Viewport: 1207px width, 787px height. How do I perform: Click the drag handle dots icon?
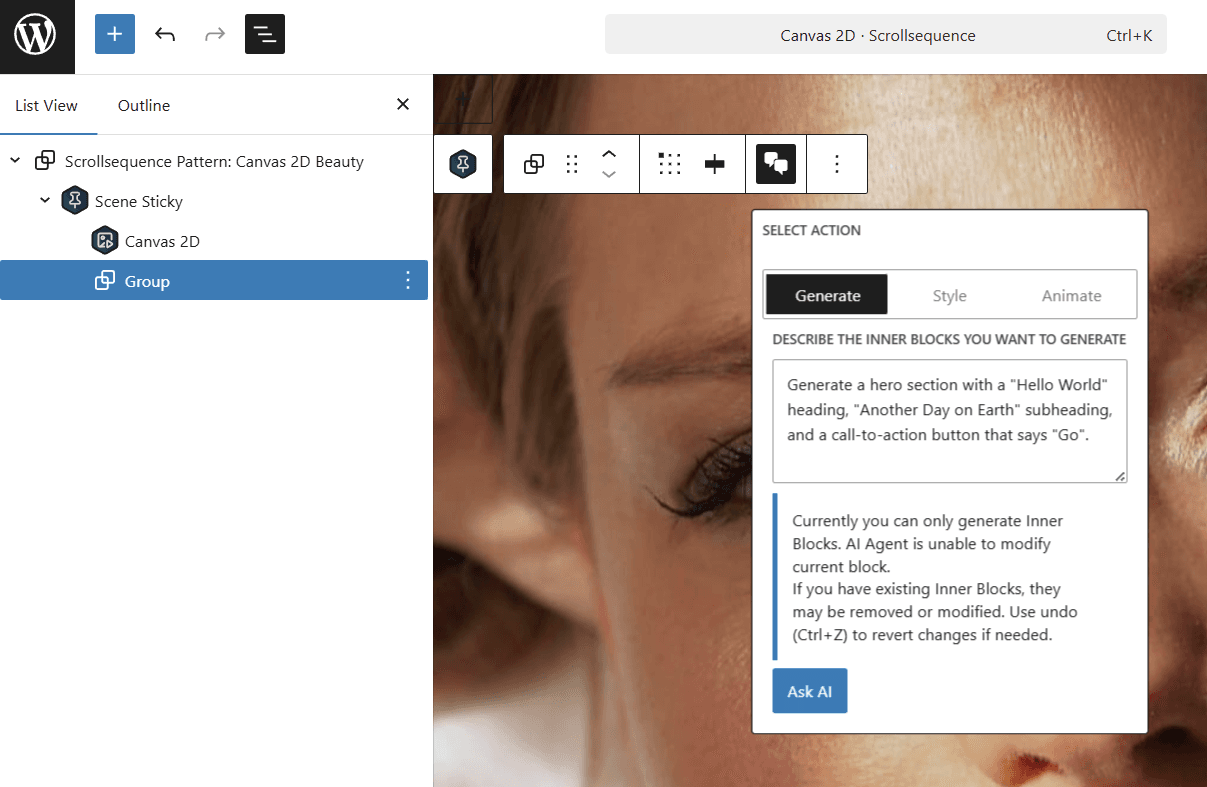click(x=572, y=164)
